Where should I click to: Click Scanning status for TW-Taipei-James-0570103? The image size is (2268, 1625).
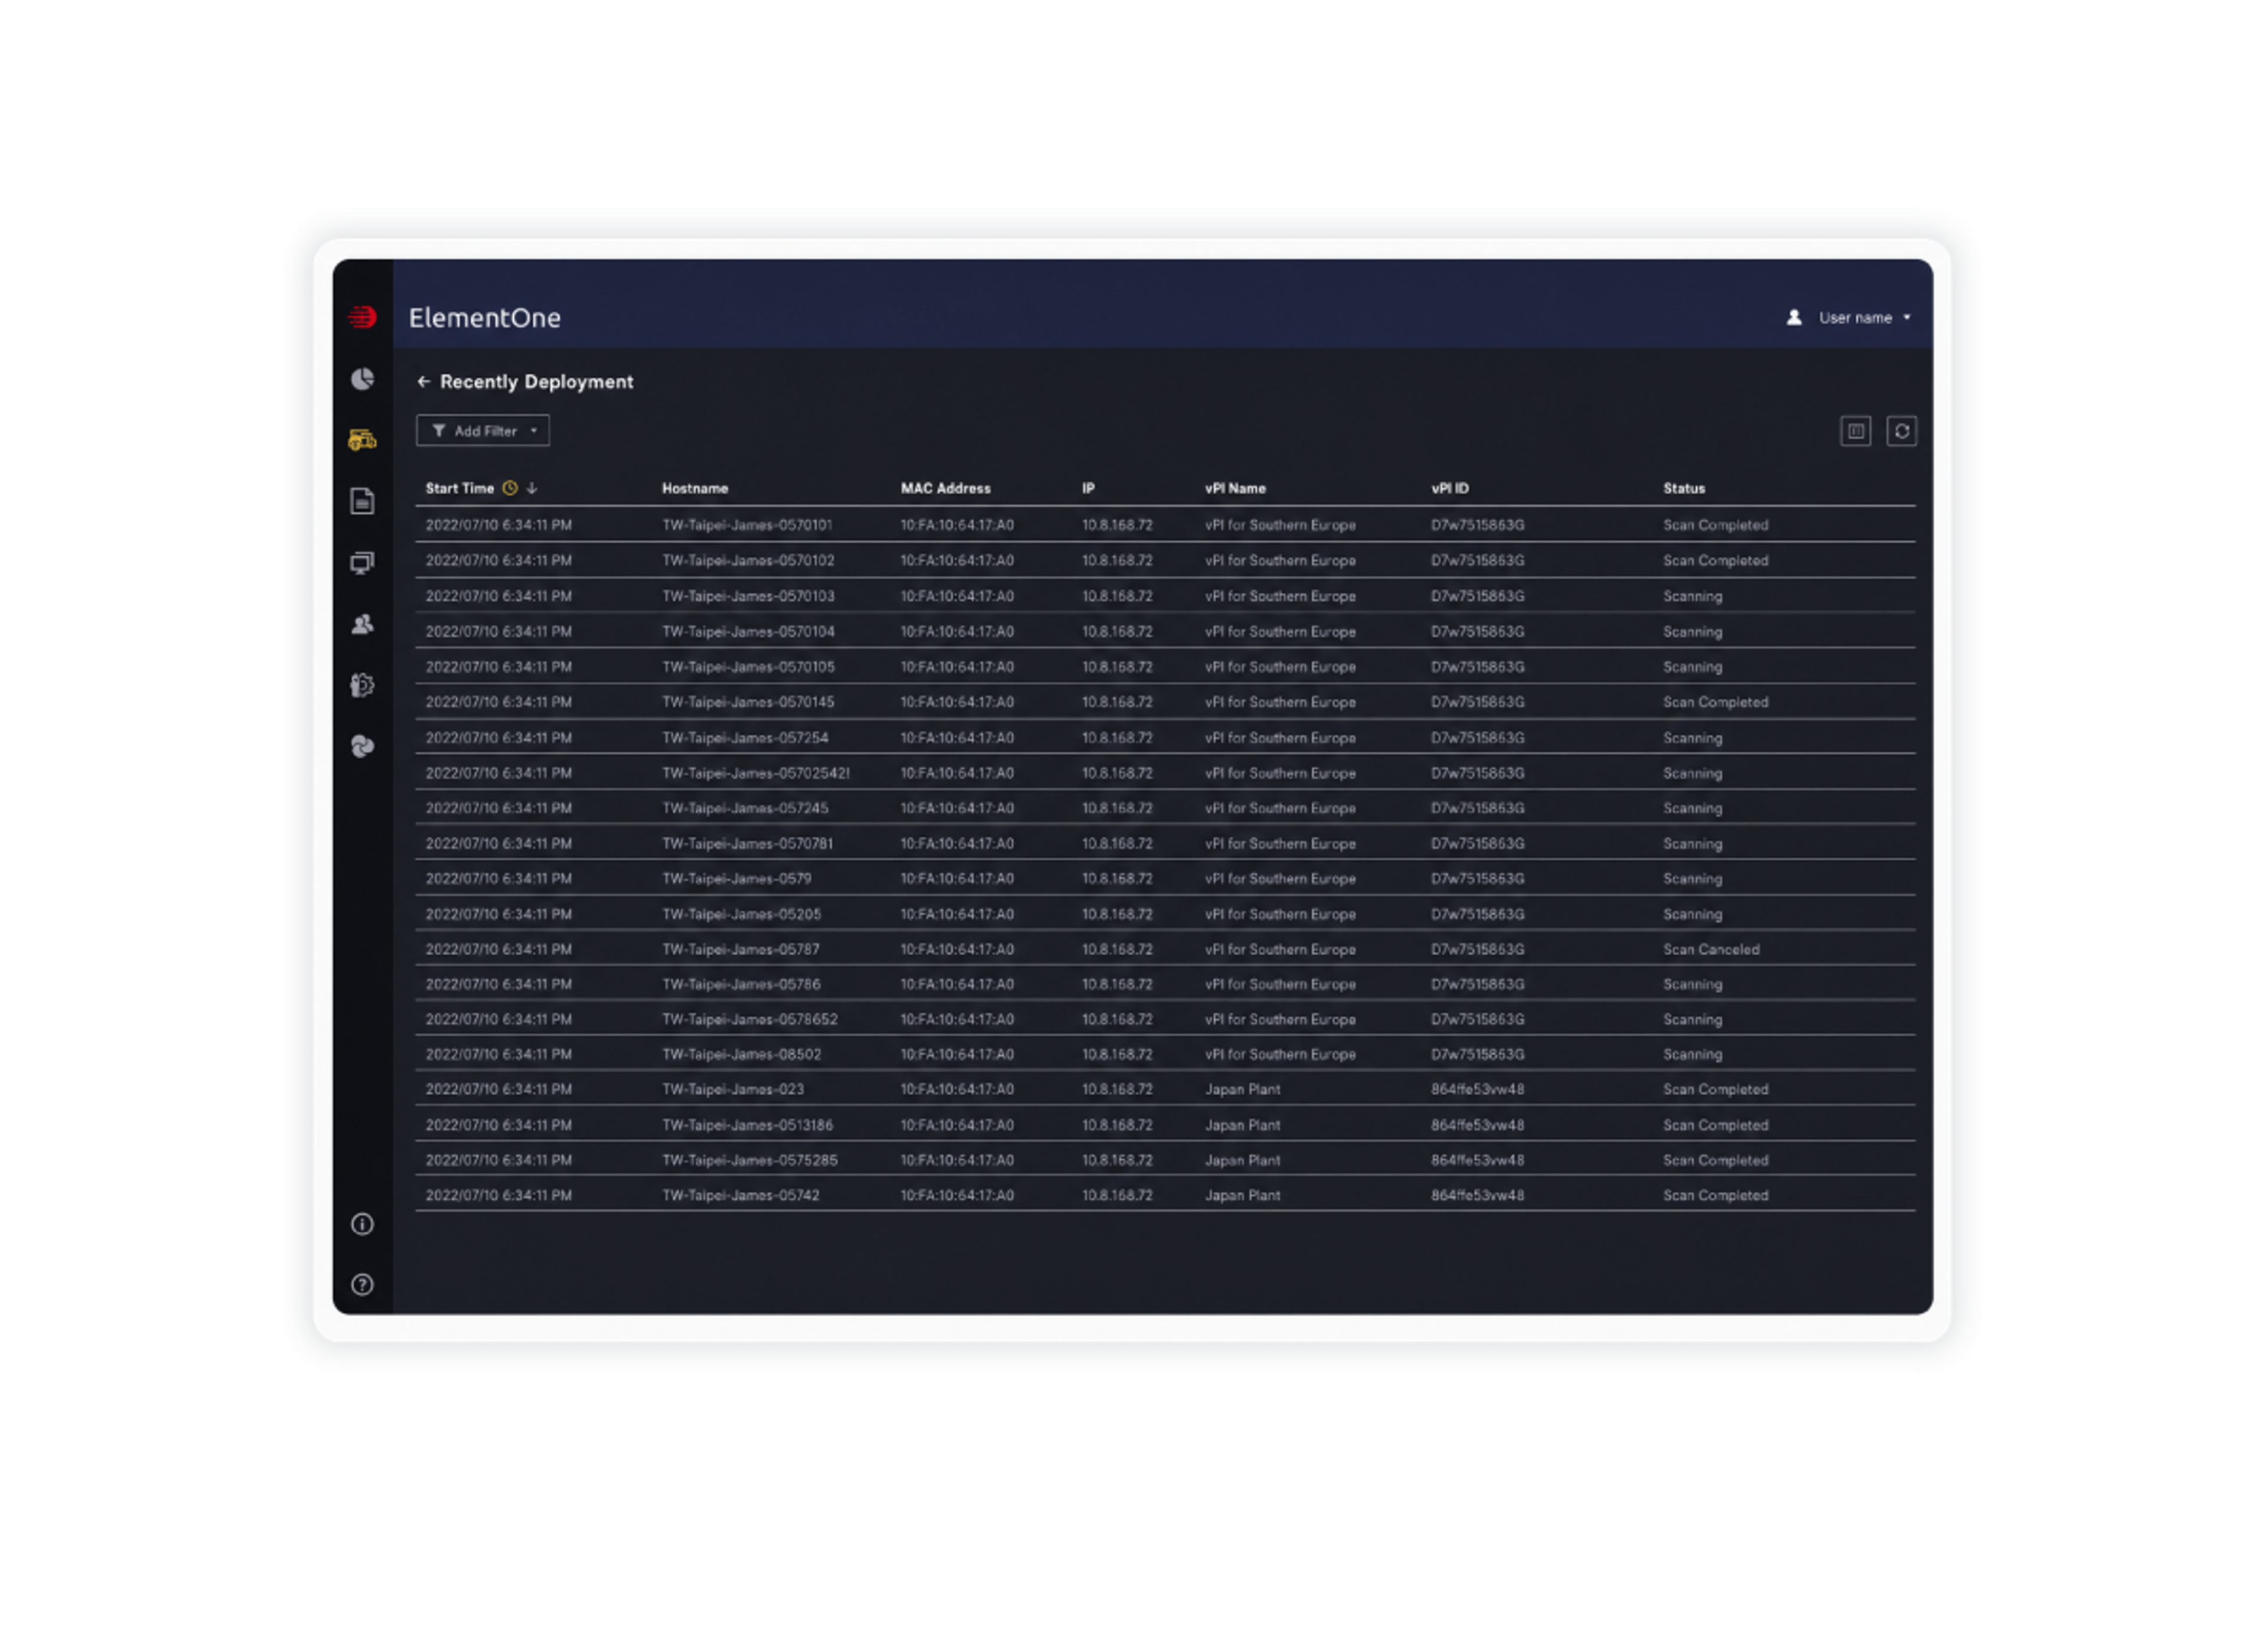click(1692, 596)
